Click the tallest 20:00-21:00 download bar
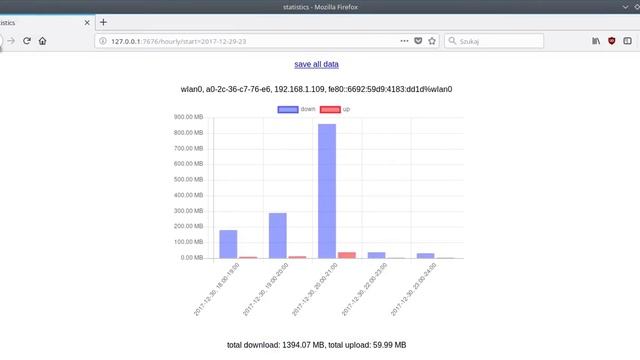 pyautogui.click(x=327, y=191)
